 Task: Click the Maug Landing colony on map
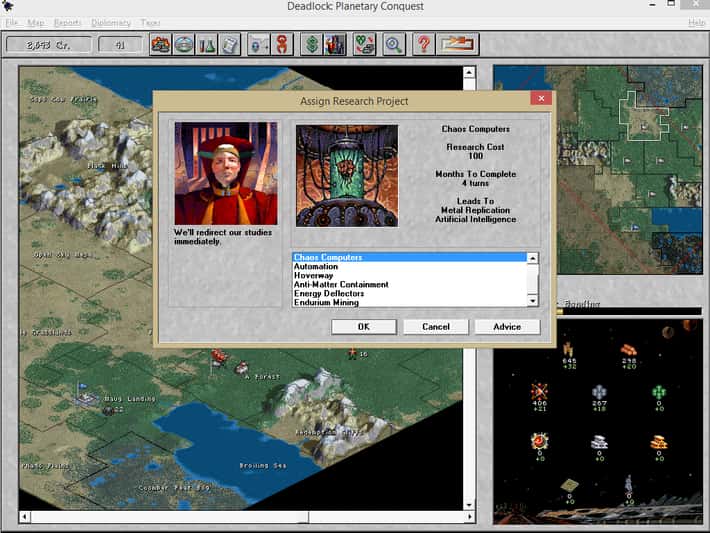pyautogui.click(x=86, y=397)
